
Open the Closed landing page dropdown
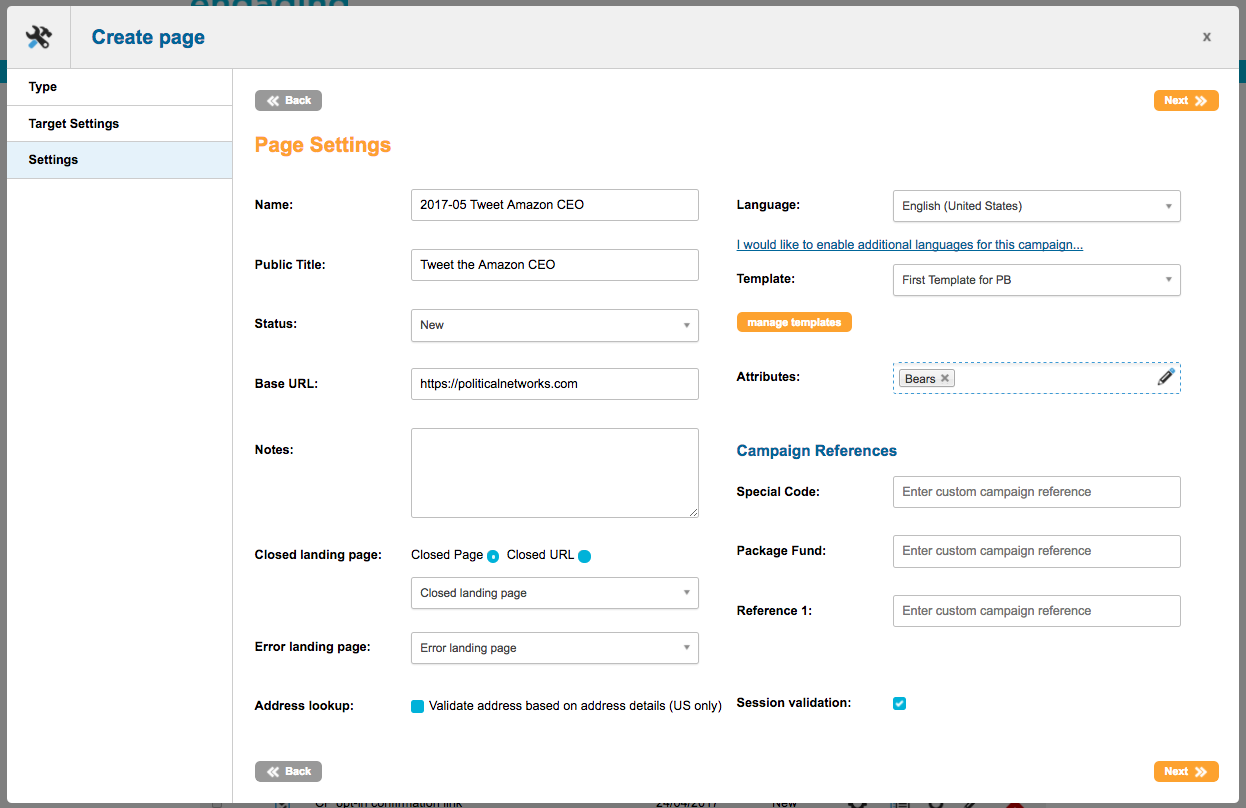pyautogui.click(x=554, y=593)
